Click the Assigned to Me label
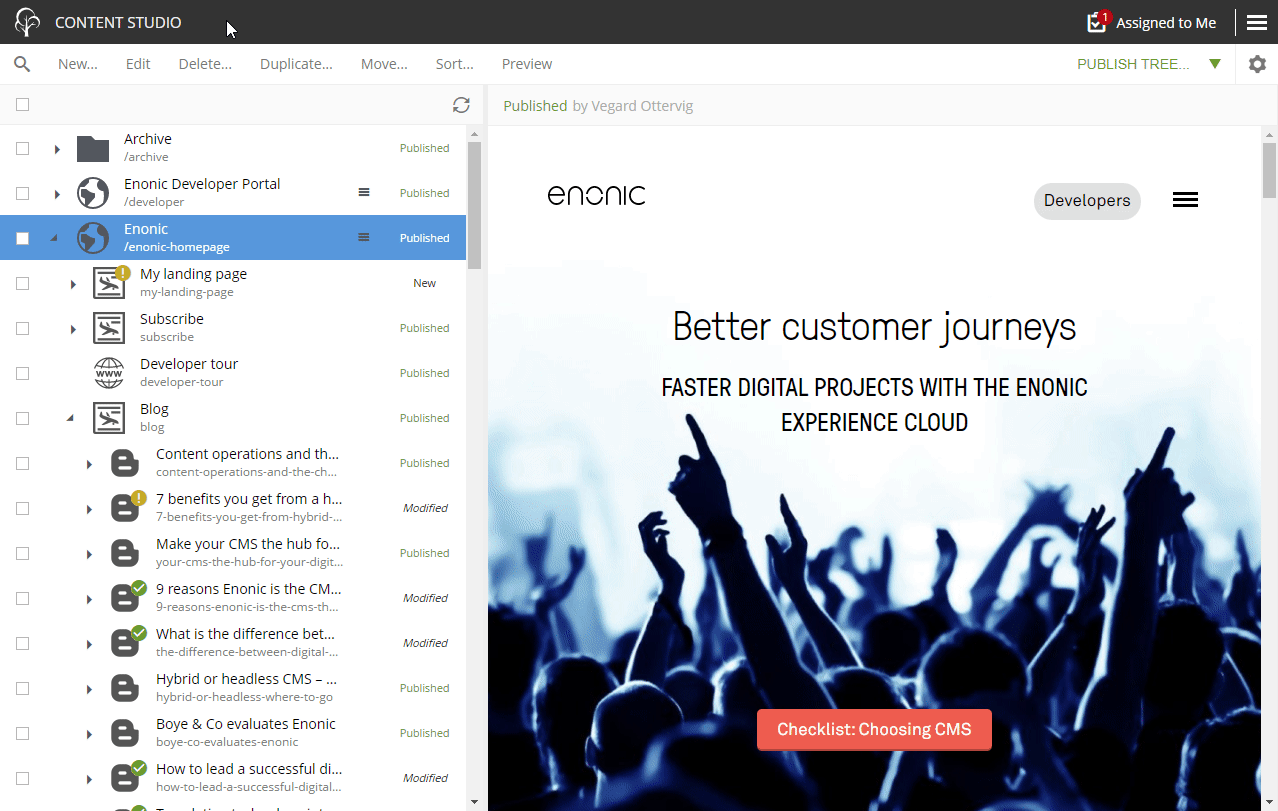1278x811 pixels. click(1166, 23)
